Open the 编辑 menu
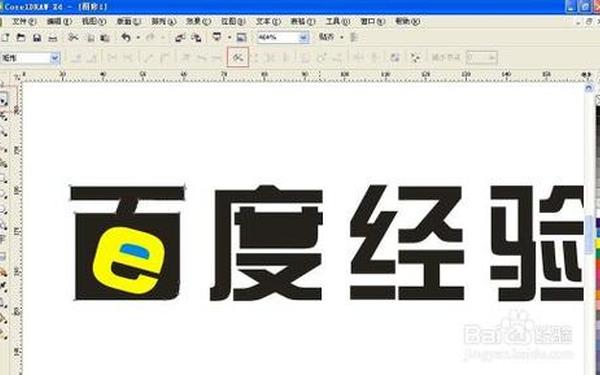600x375 pixels. click(x=59, y=21)
